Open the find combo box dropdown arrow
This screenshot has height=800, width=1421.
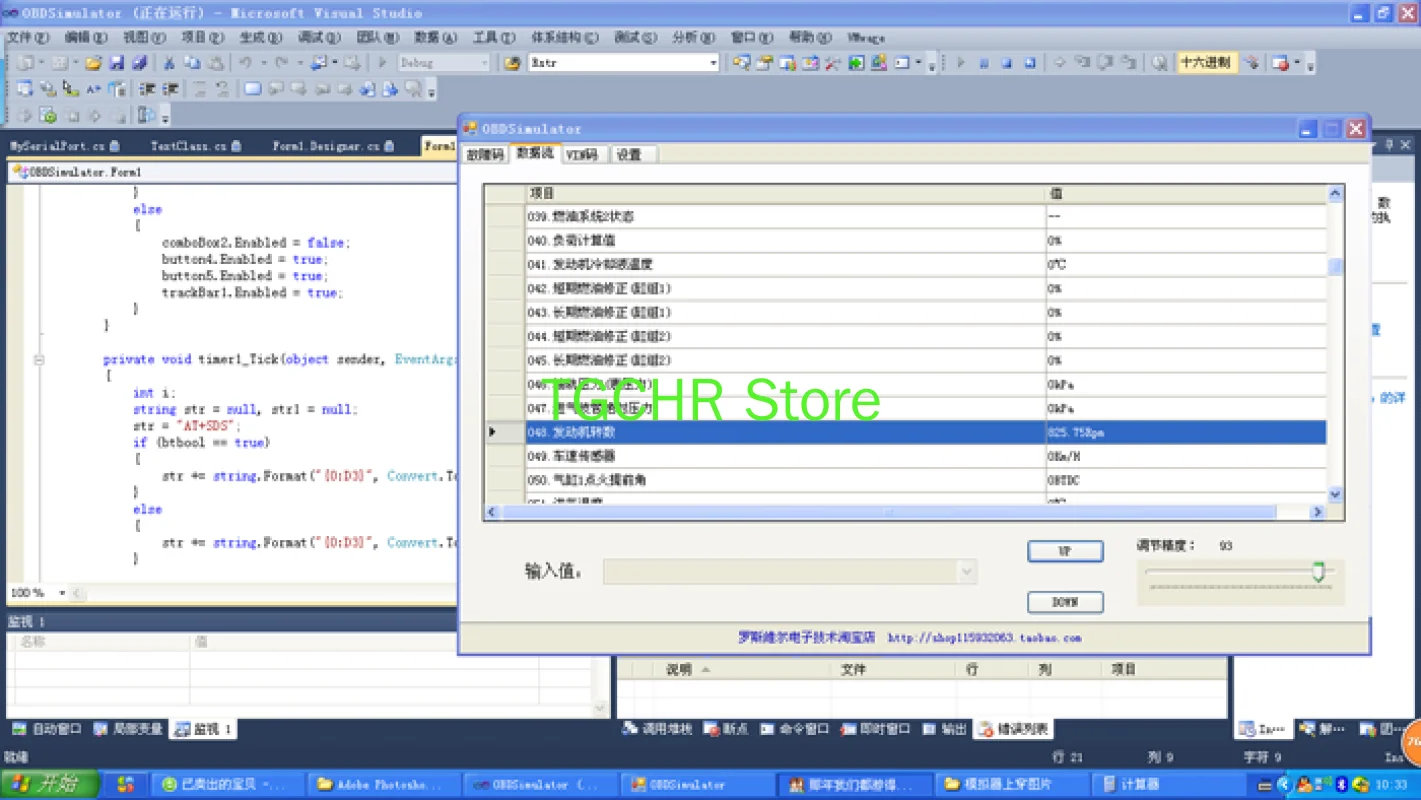[x=713, y=63]
